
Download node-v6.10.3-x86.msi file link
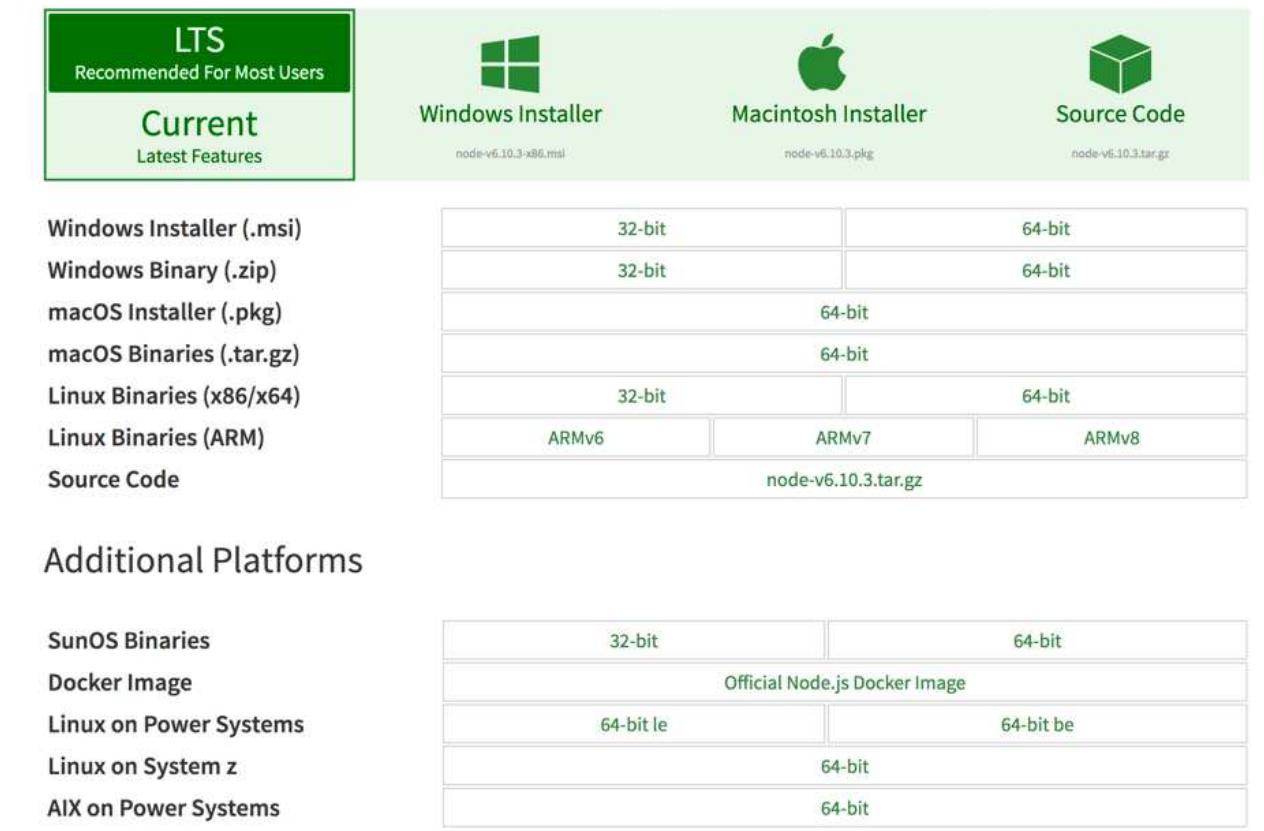(x=510, y=155)
